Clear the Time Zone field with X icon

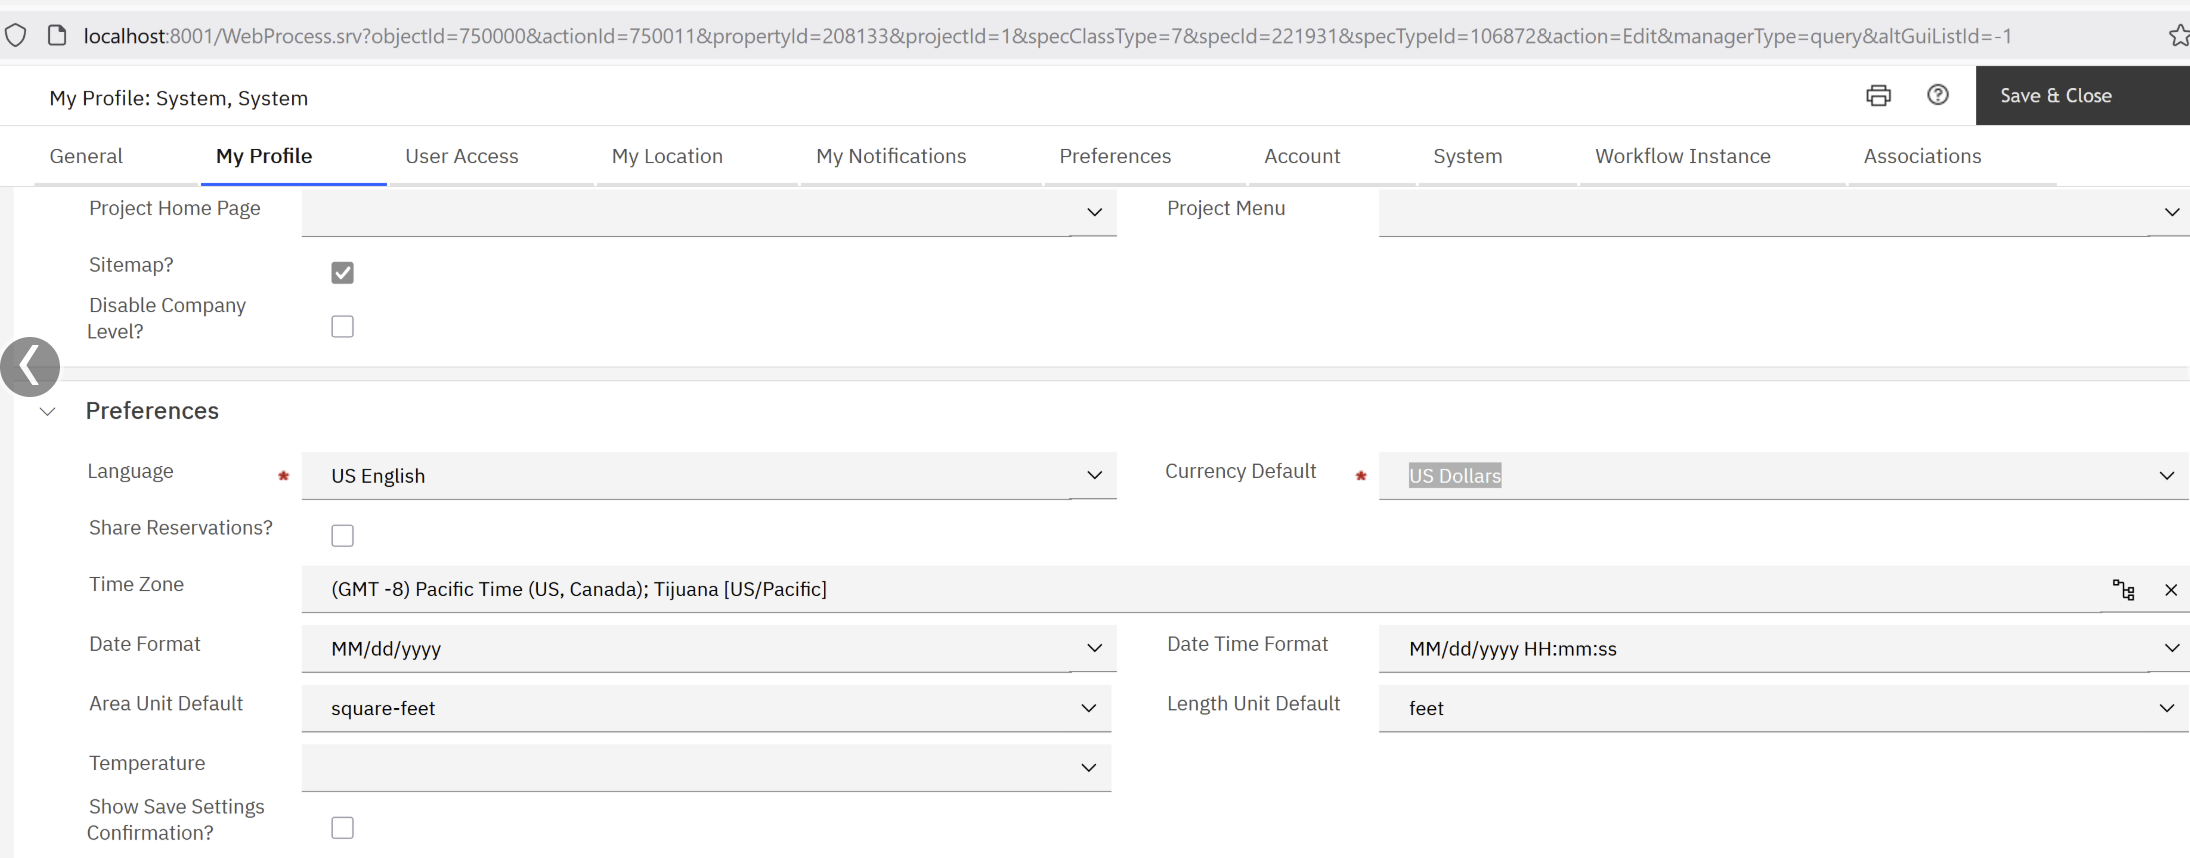[x=2170, y=590]
